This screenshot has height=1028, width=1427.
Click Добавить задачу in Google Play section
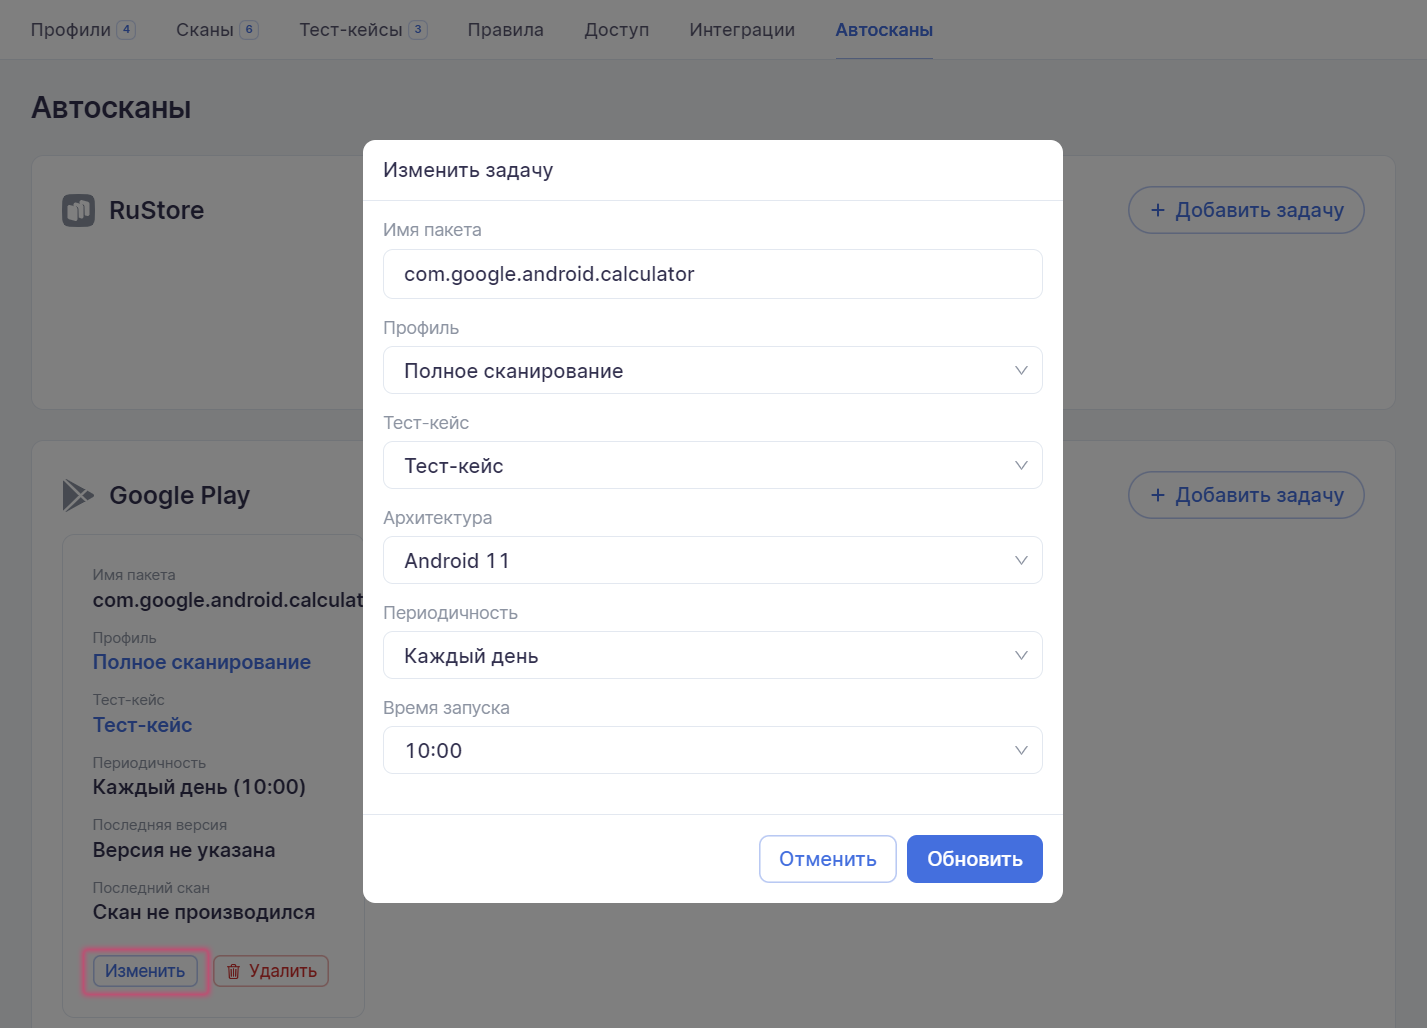click(1246, 495)
